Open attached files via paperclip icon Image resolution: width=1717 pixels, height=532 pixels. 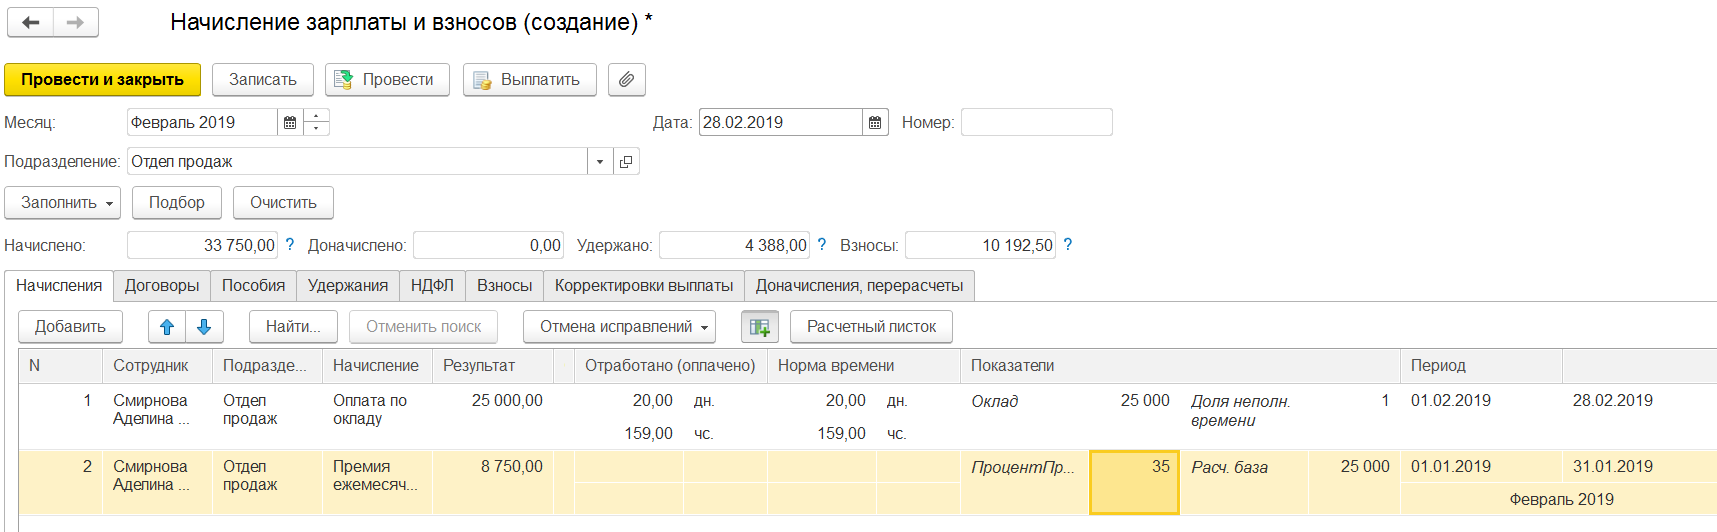point(626,80)
